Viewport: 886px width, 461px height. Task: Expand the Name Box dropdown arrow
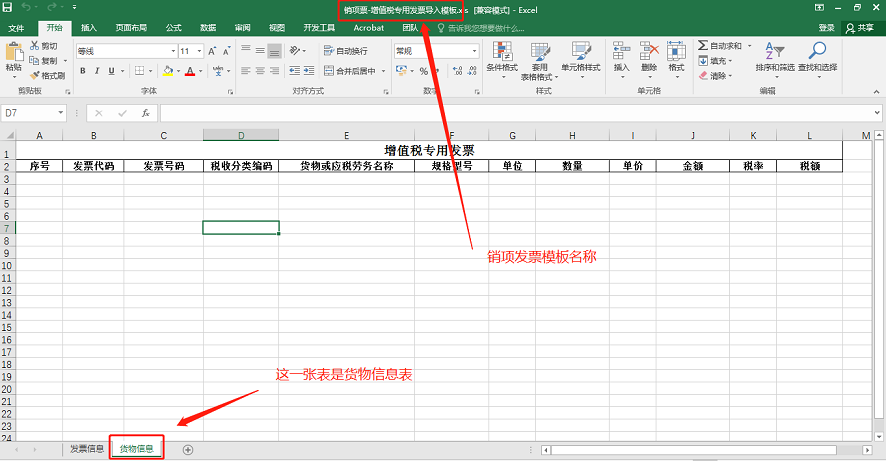coord(61,113)
